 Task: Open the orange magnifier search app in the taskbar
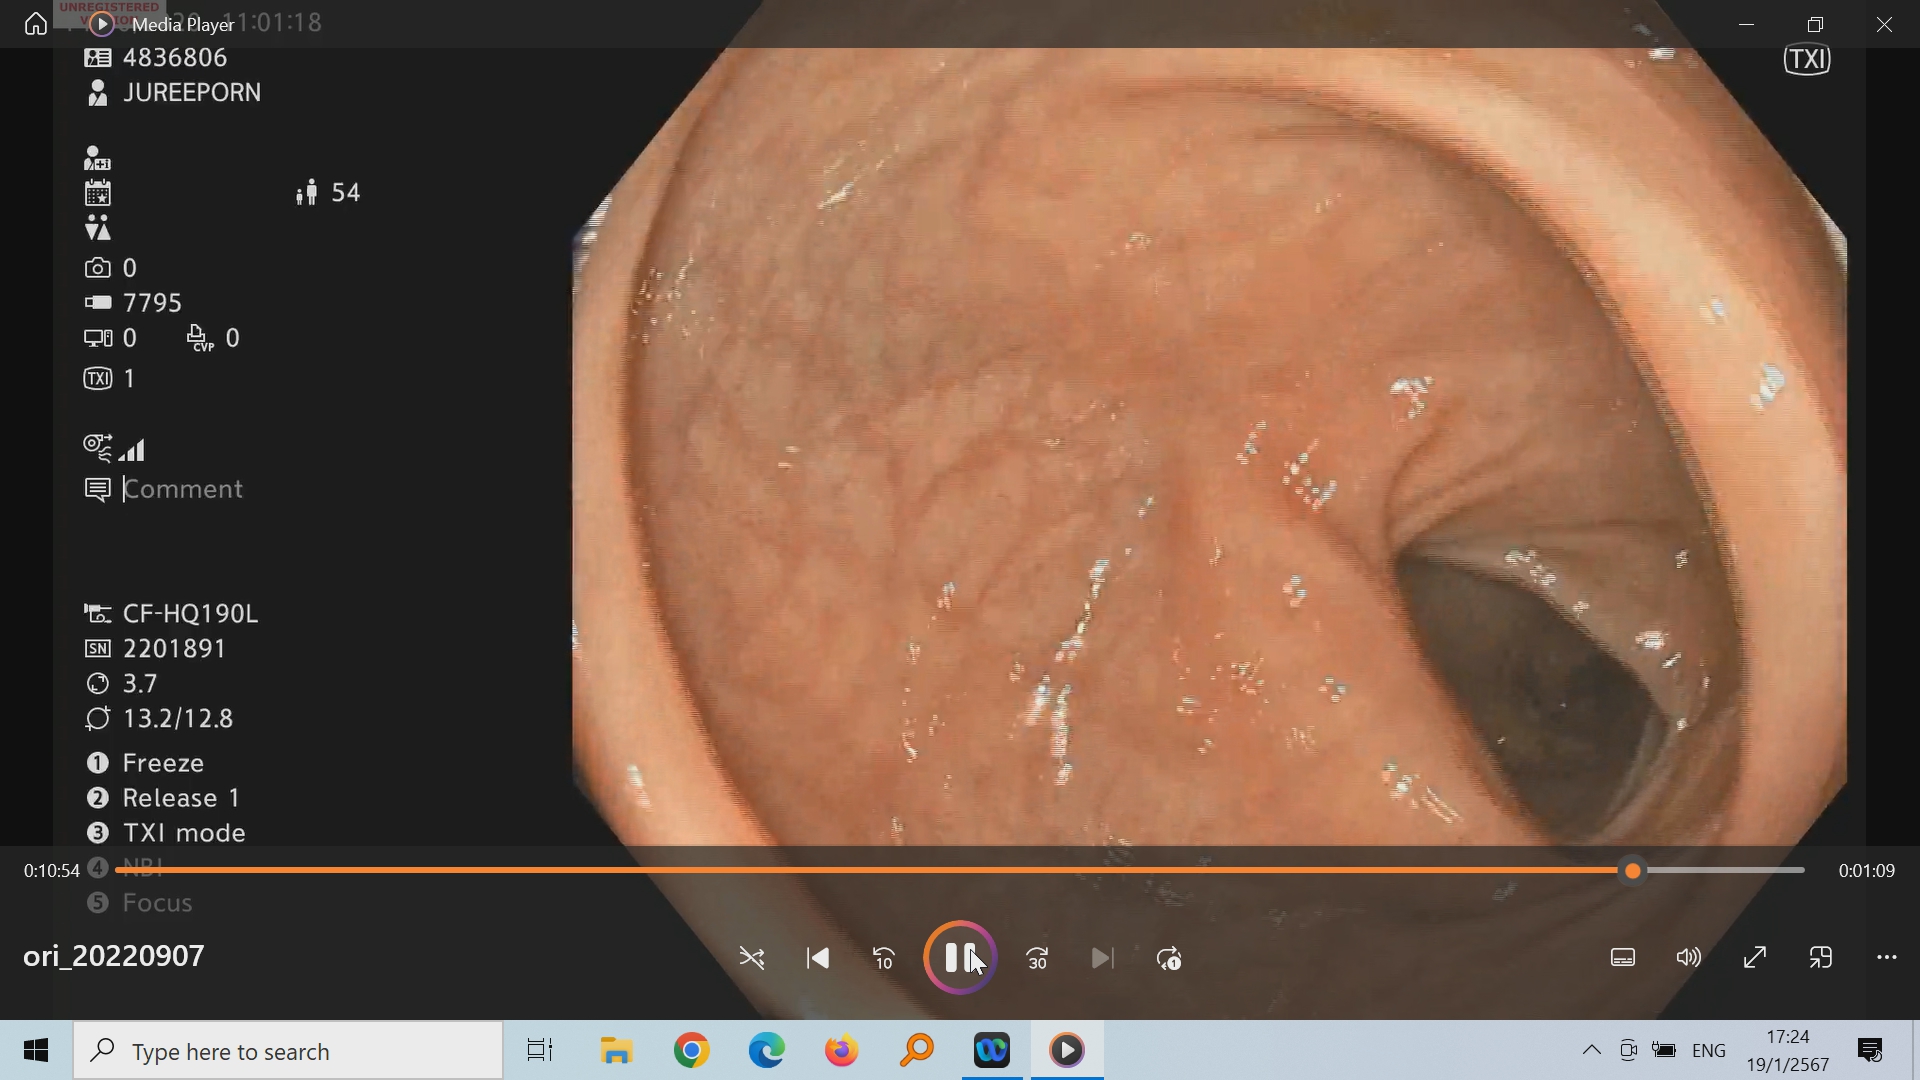pos(917,1051)
